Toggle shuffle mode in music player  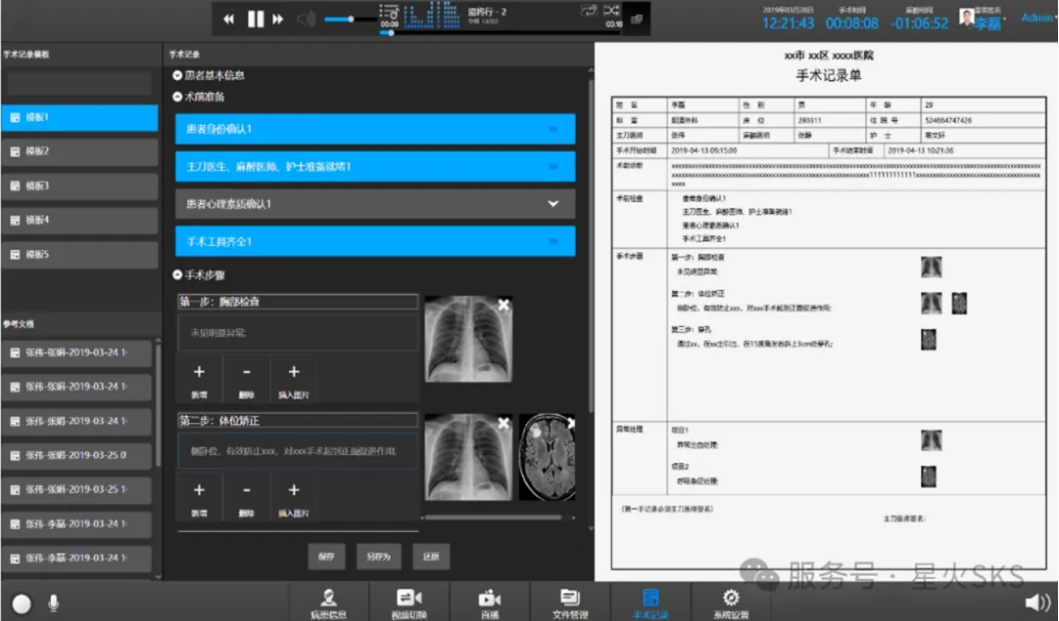612,10
